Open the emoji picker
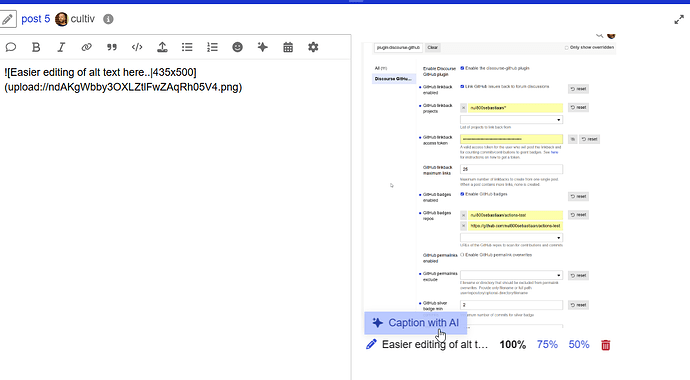This screenshot has width=690, height=380. [x=238, y=47]
